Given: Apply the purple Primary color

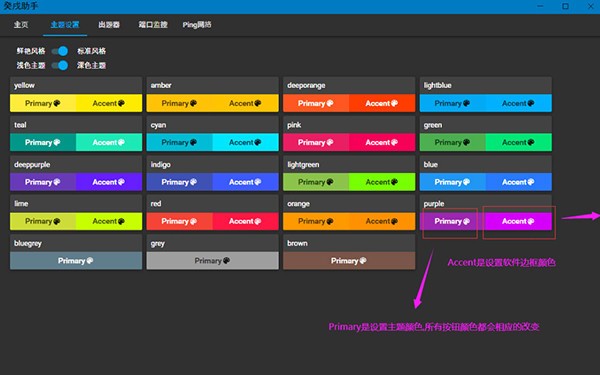Looking at the screenshot, I should click(452, 221).
